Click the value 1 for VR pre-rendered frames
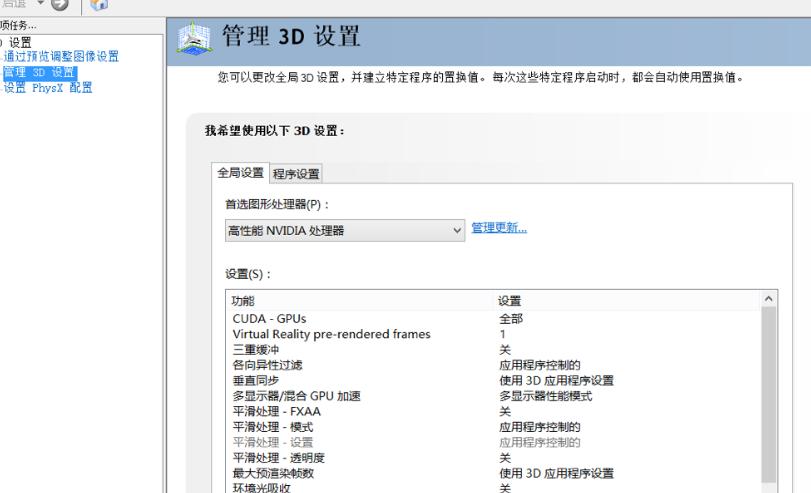 click(502, 334)
